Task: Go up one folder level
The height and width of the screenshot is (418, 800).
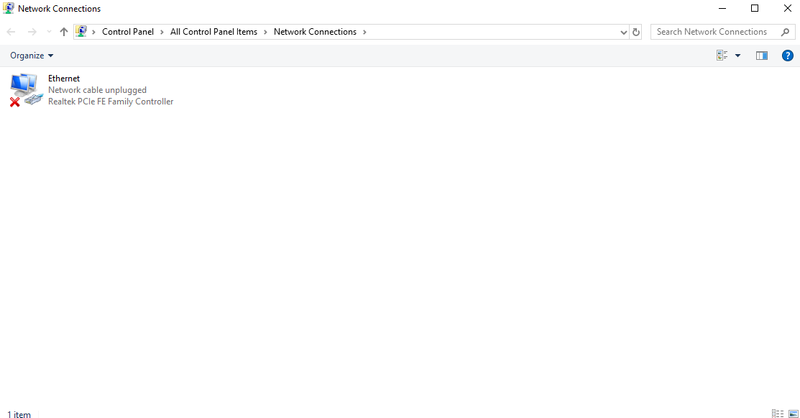Action: (64, 32)
